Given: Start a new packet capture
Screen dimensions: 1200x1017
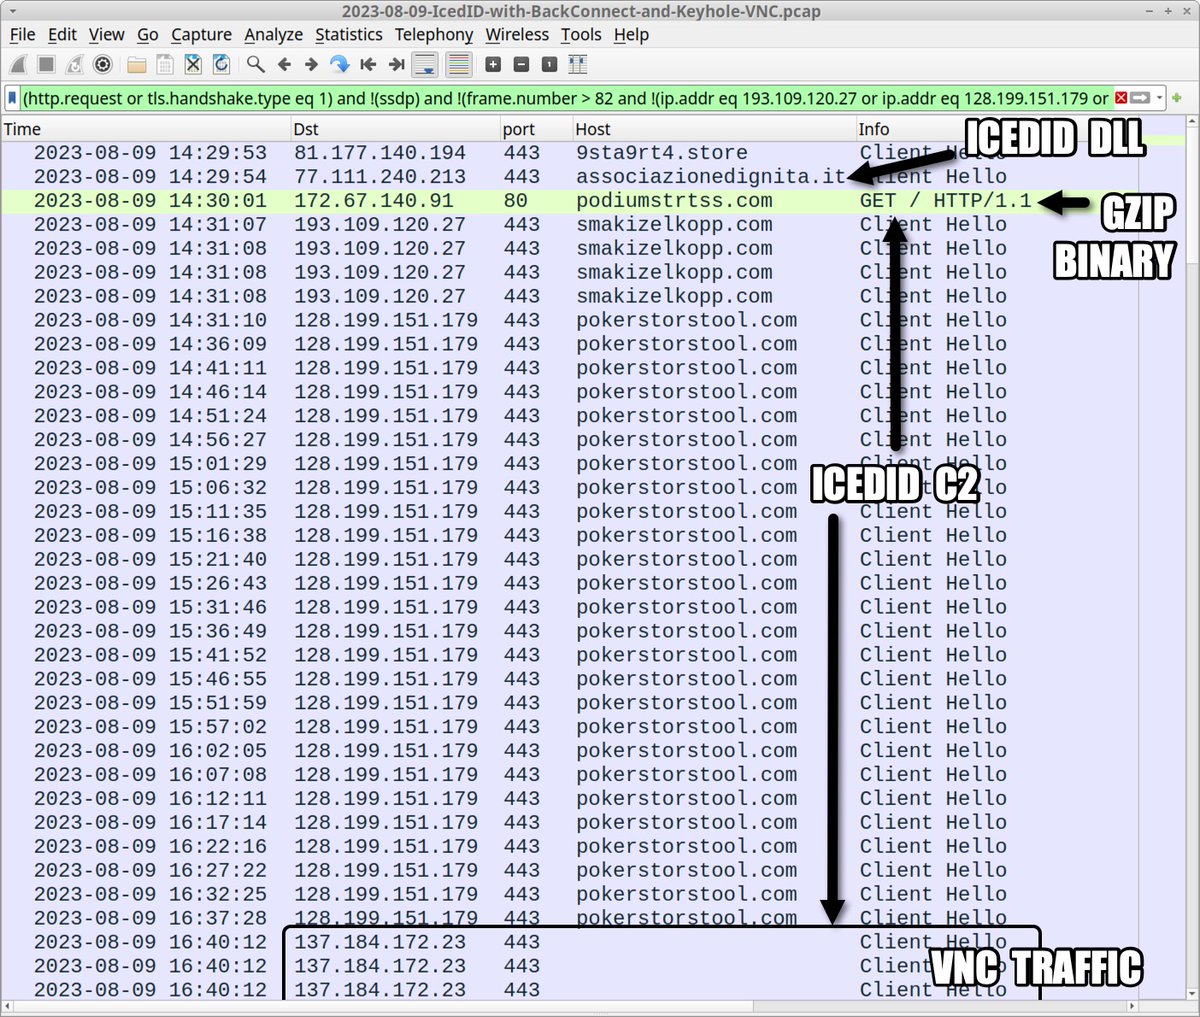Looking at the screenshot, I should 19,65.
